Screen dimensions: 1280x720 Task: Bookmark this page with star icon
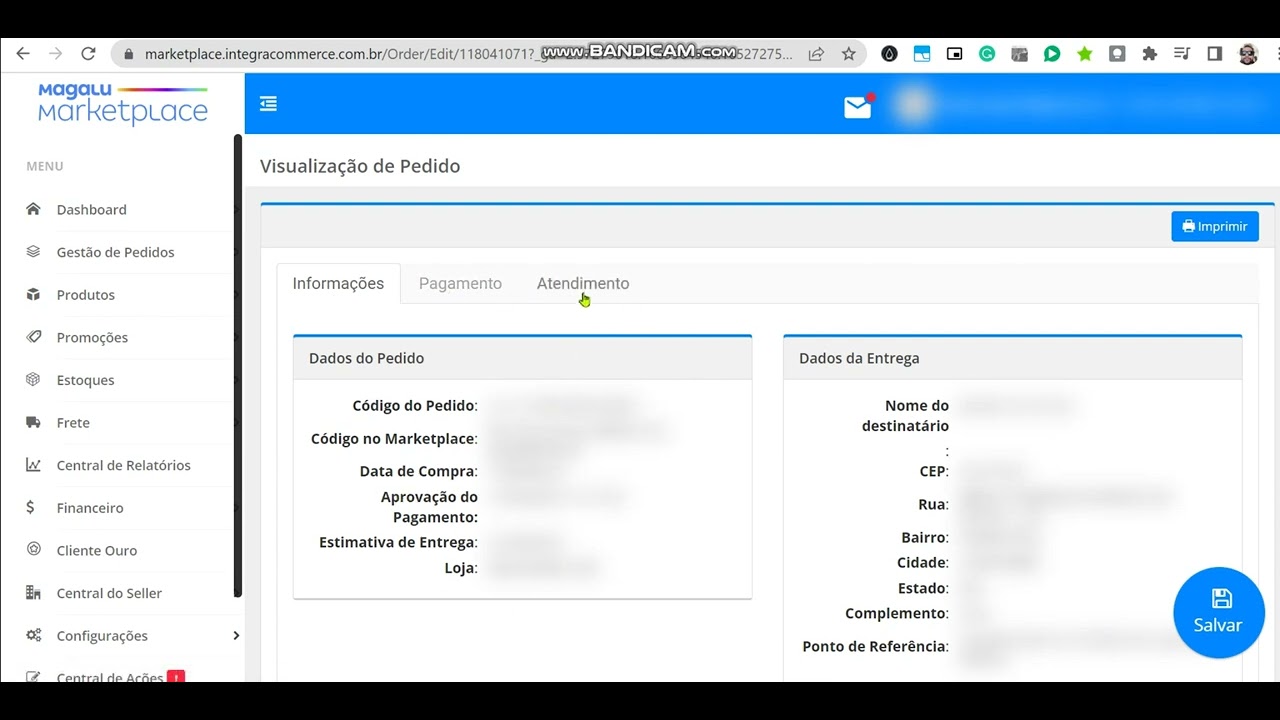tap(849, 54)
